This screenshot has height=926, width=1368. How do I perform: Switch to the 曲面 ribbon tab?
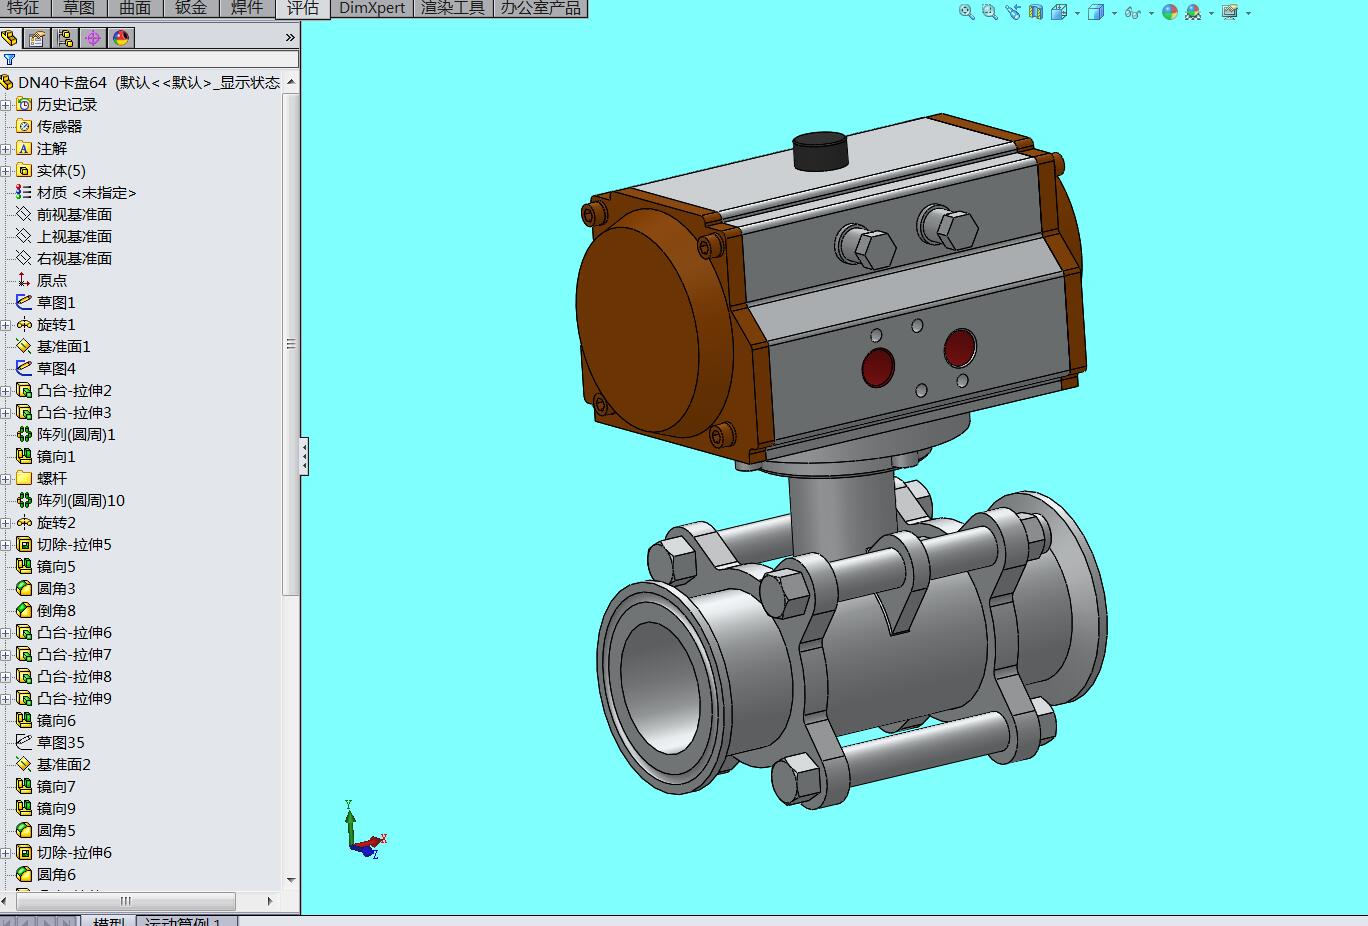click(x=135, y=8)
